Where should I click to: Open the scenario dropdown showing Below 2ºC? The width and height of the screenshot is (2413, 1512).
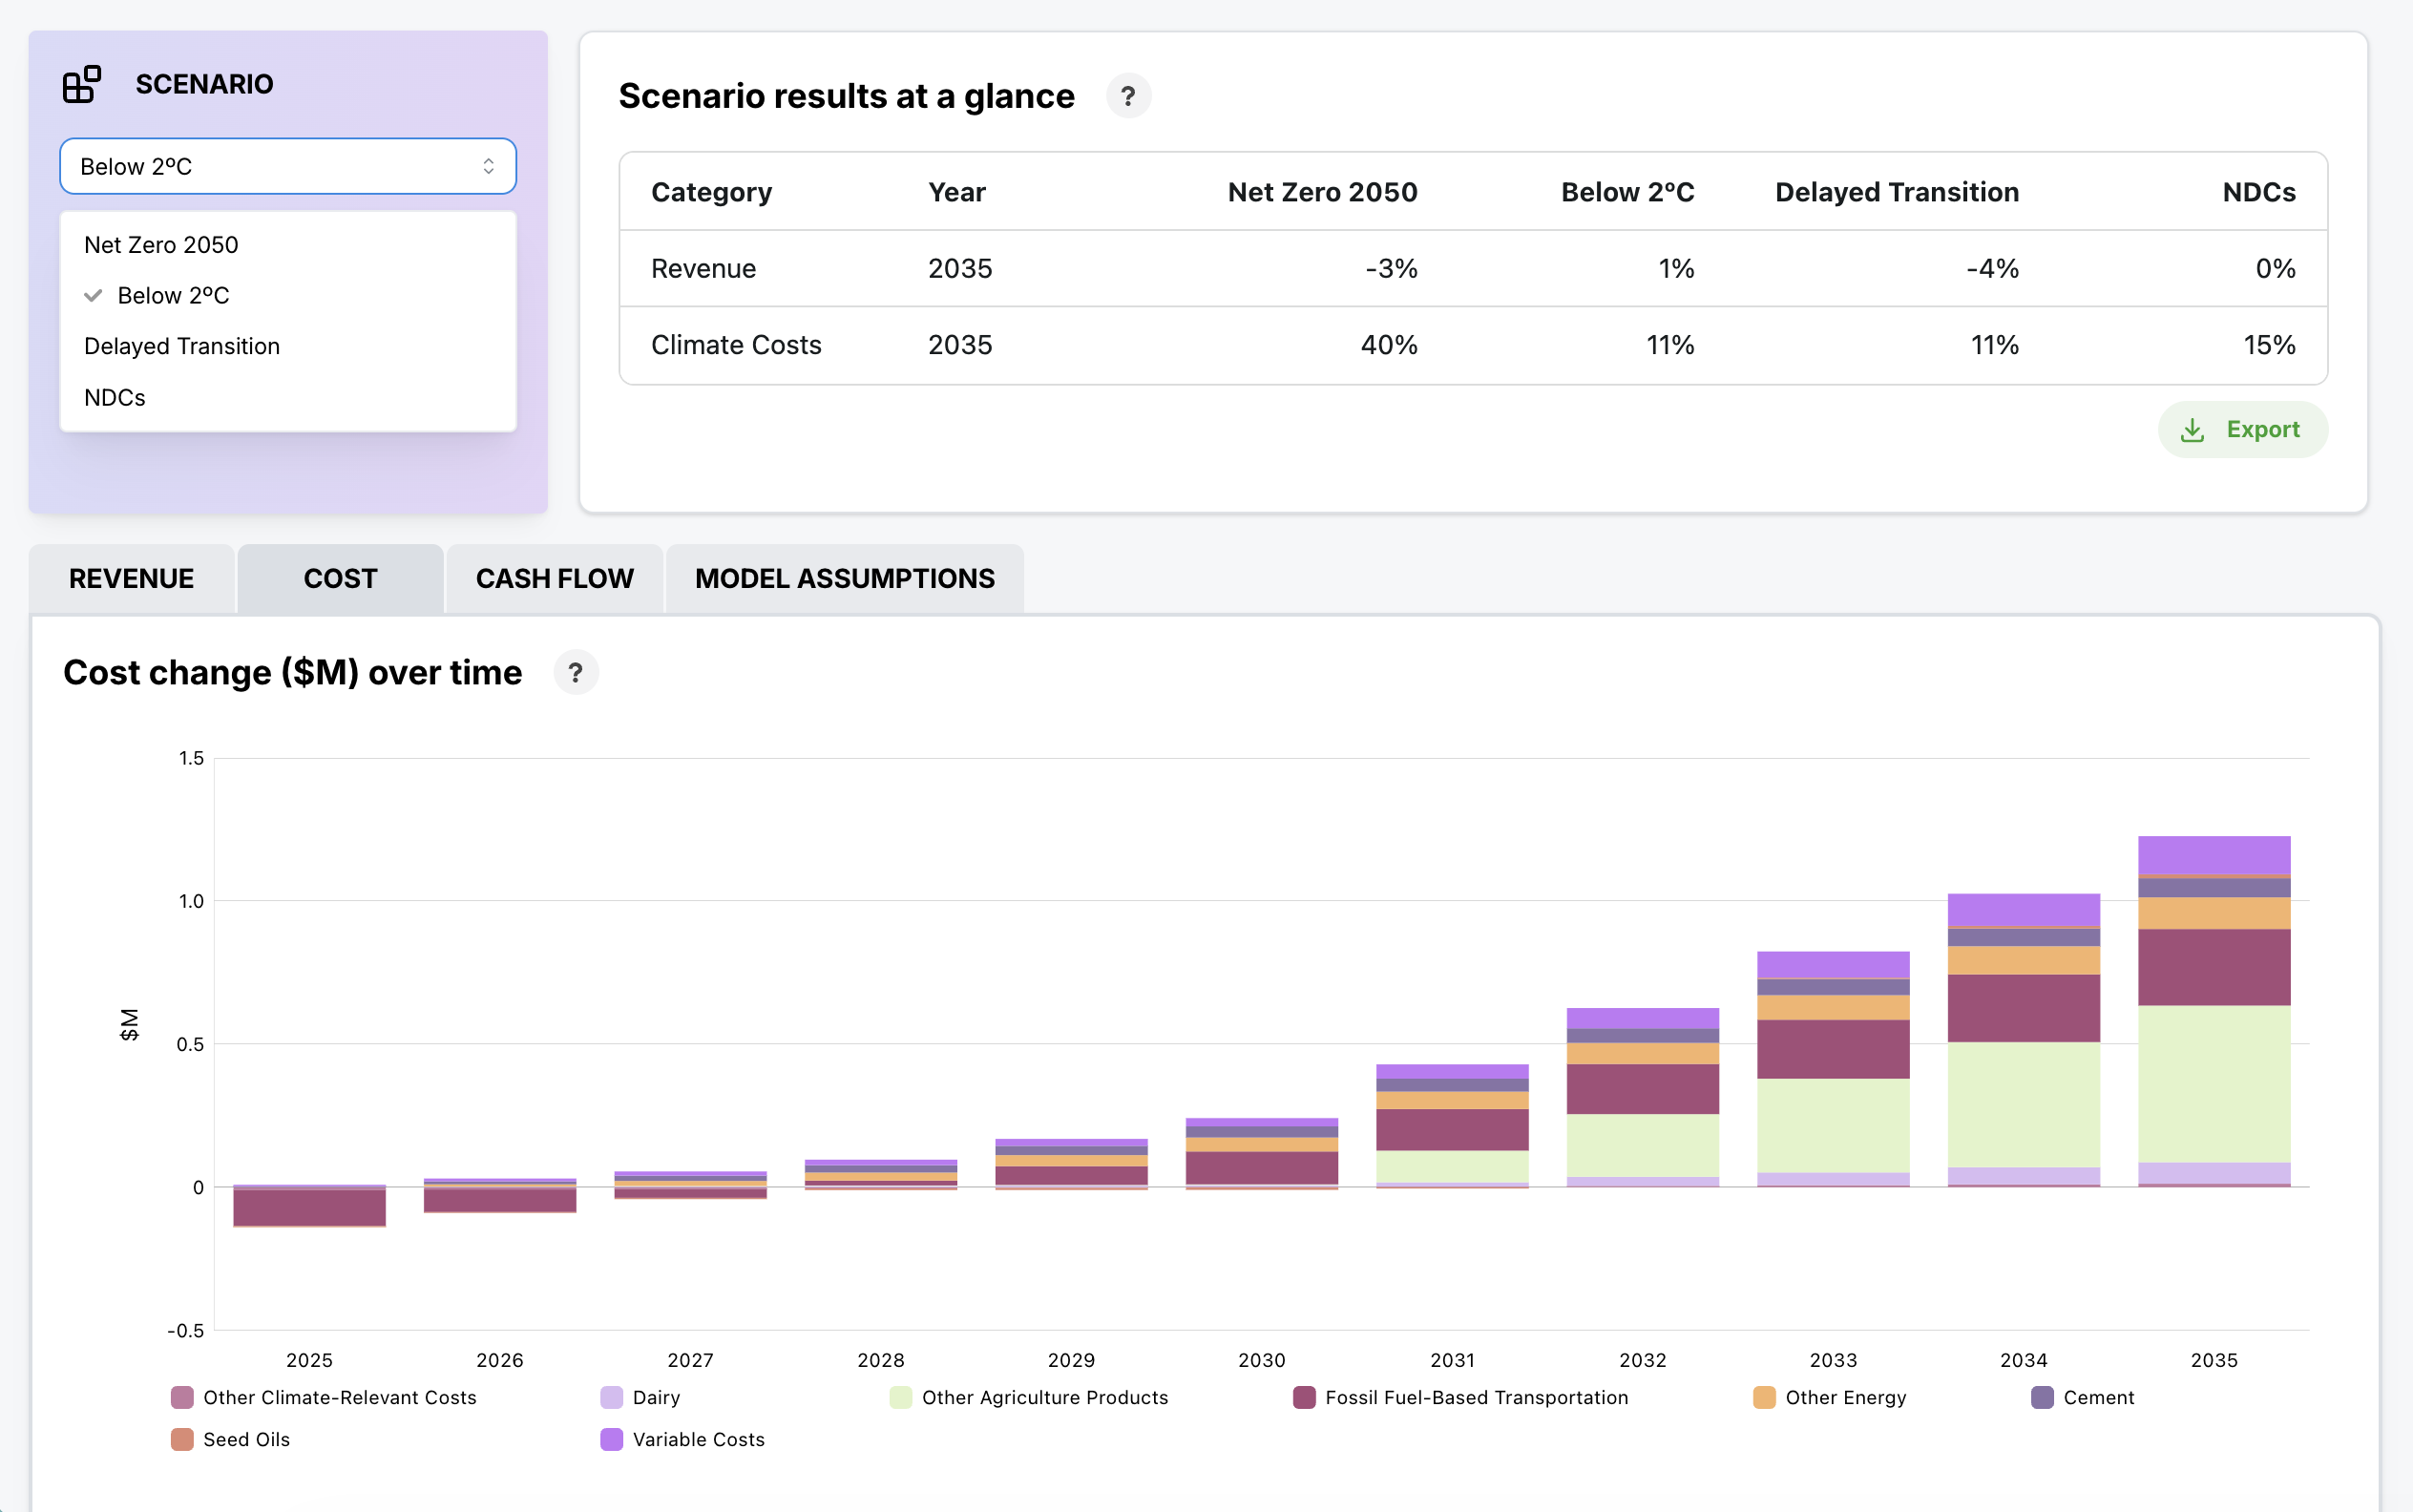pos(288,166)
